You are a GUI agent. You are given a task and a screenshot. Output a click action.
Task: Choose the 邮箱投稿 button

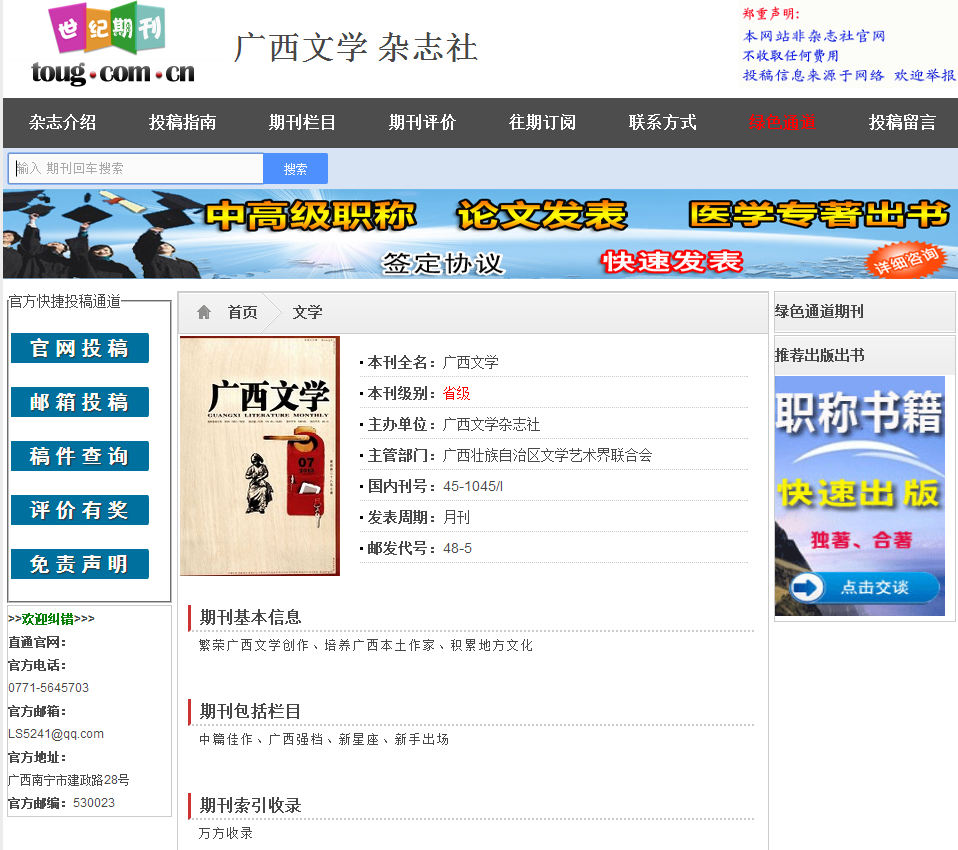[x=80, y=402]
